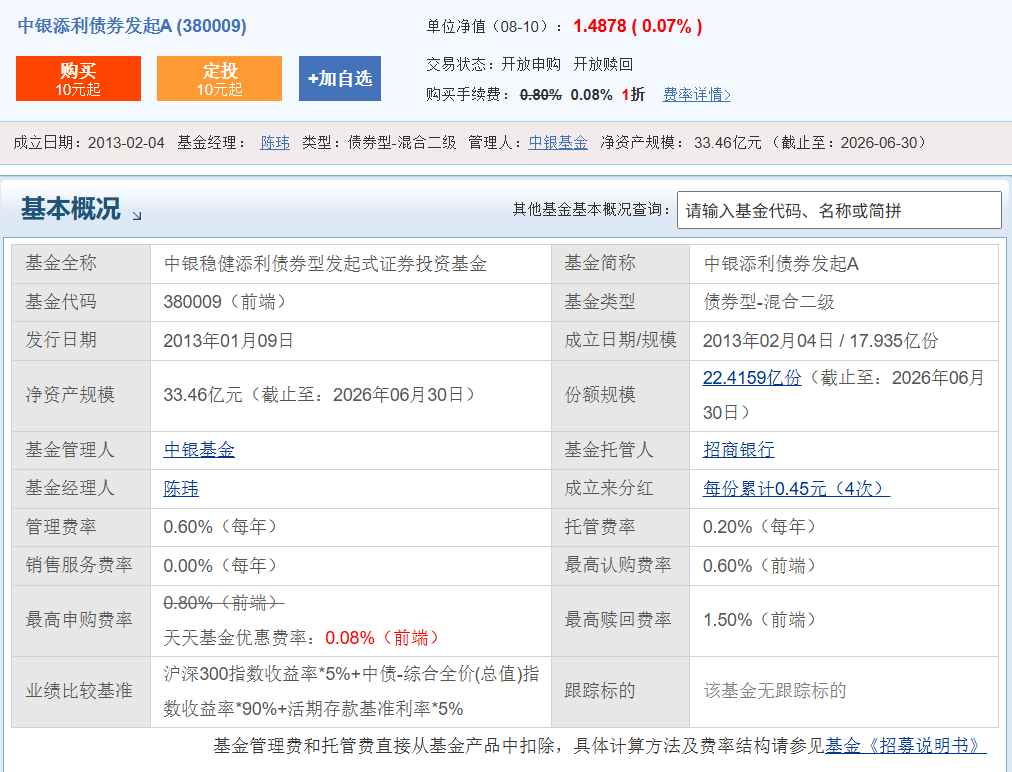
Task: Open 每份累计0.45元（4次） dividend link
Action: 796,489
